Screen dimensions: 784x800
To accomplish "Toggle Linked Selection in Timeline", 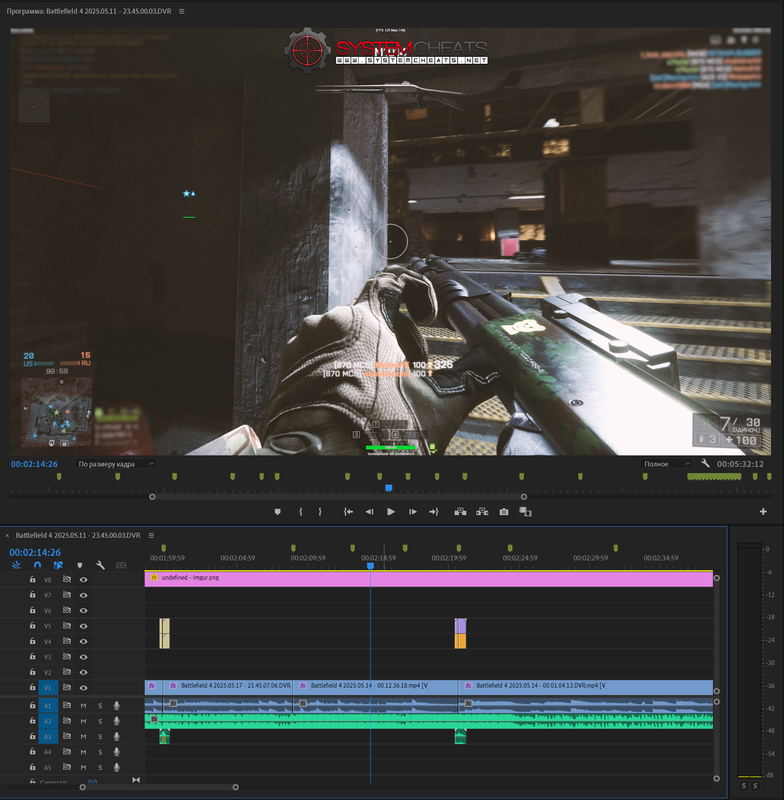I will pos(58,565).
